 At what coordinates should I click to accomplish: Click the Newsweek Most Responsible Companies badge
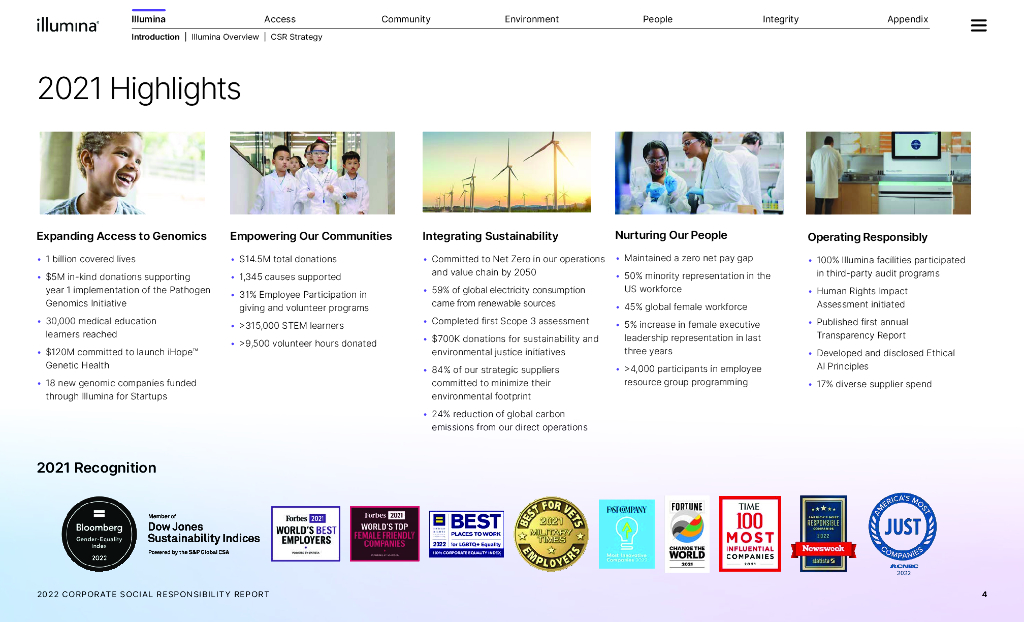tap(824, 534)
